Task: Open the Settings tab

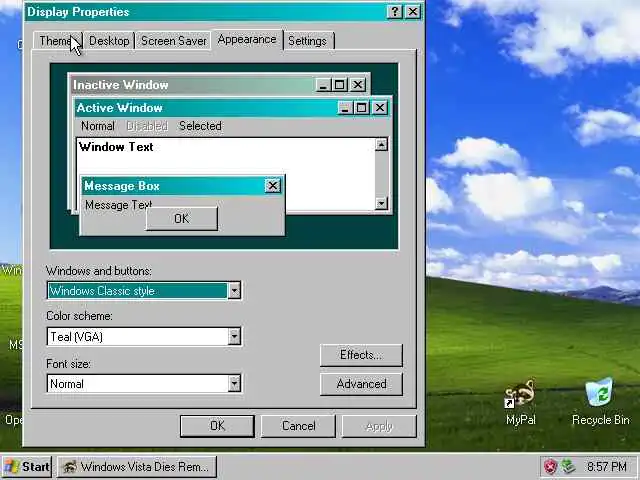Action: [x=308, y=41]
